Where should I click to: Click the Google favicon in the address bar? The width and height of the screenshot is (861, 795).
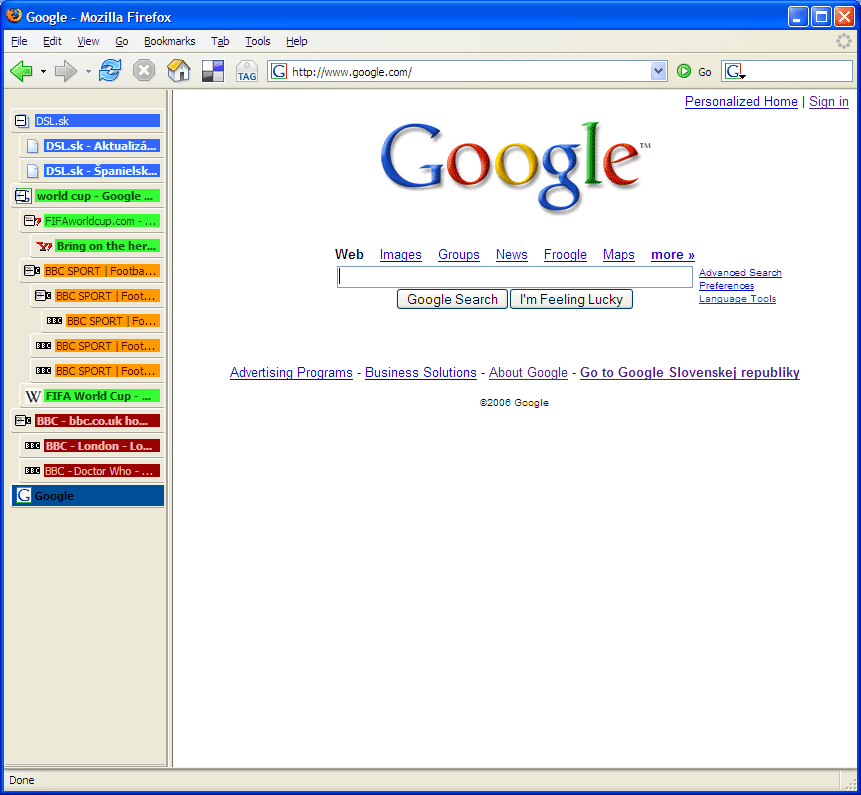pyautogui.click(x=279, y=71)
